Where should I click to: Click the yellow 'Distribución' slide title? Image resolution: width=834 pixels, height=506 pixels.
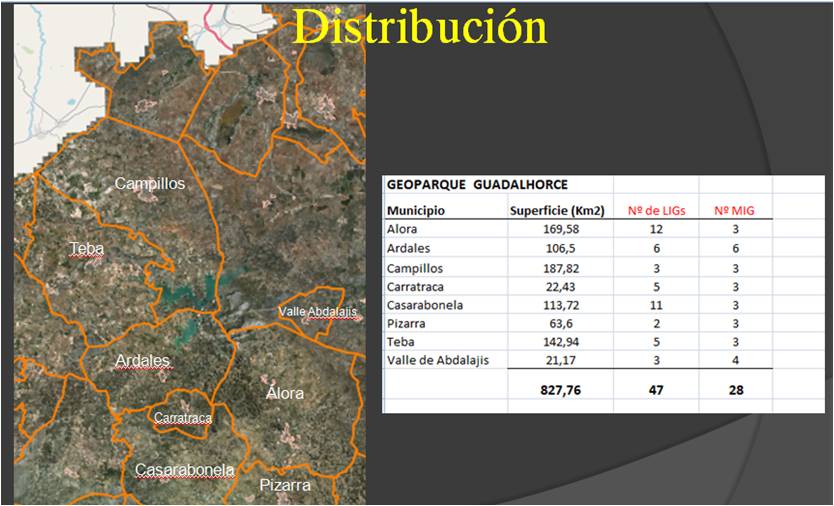420,27
